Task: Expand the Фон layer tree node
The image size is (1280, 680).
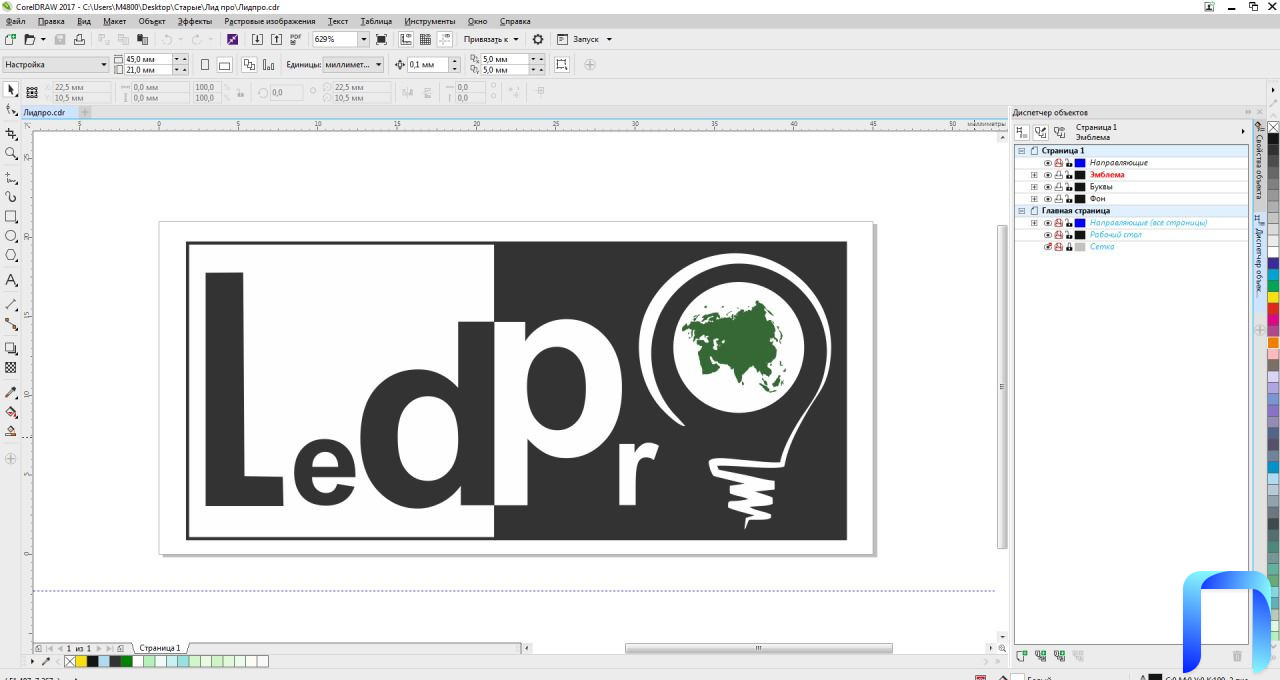Action: coord(1034,199)
